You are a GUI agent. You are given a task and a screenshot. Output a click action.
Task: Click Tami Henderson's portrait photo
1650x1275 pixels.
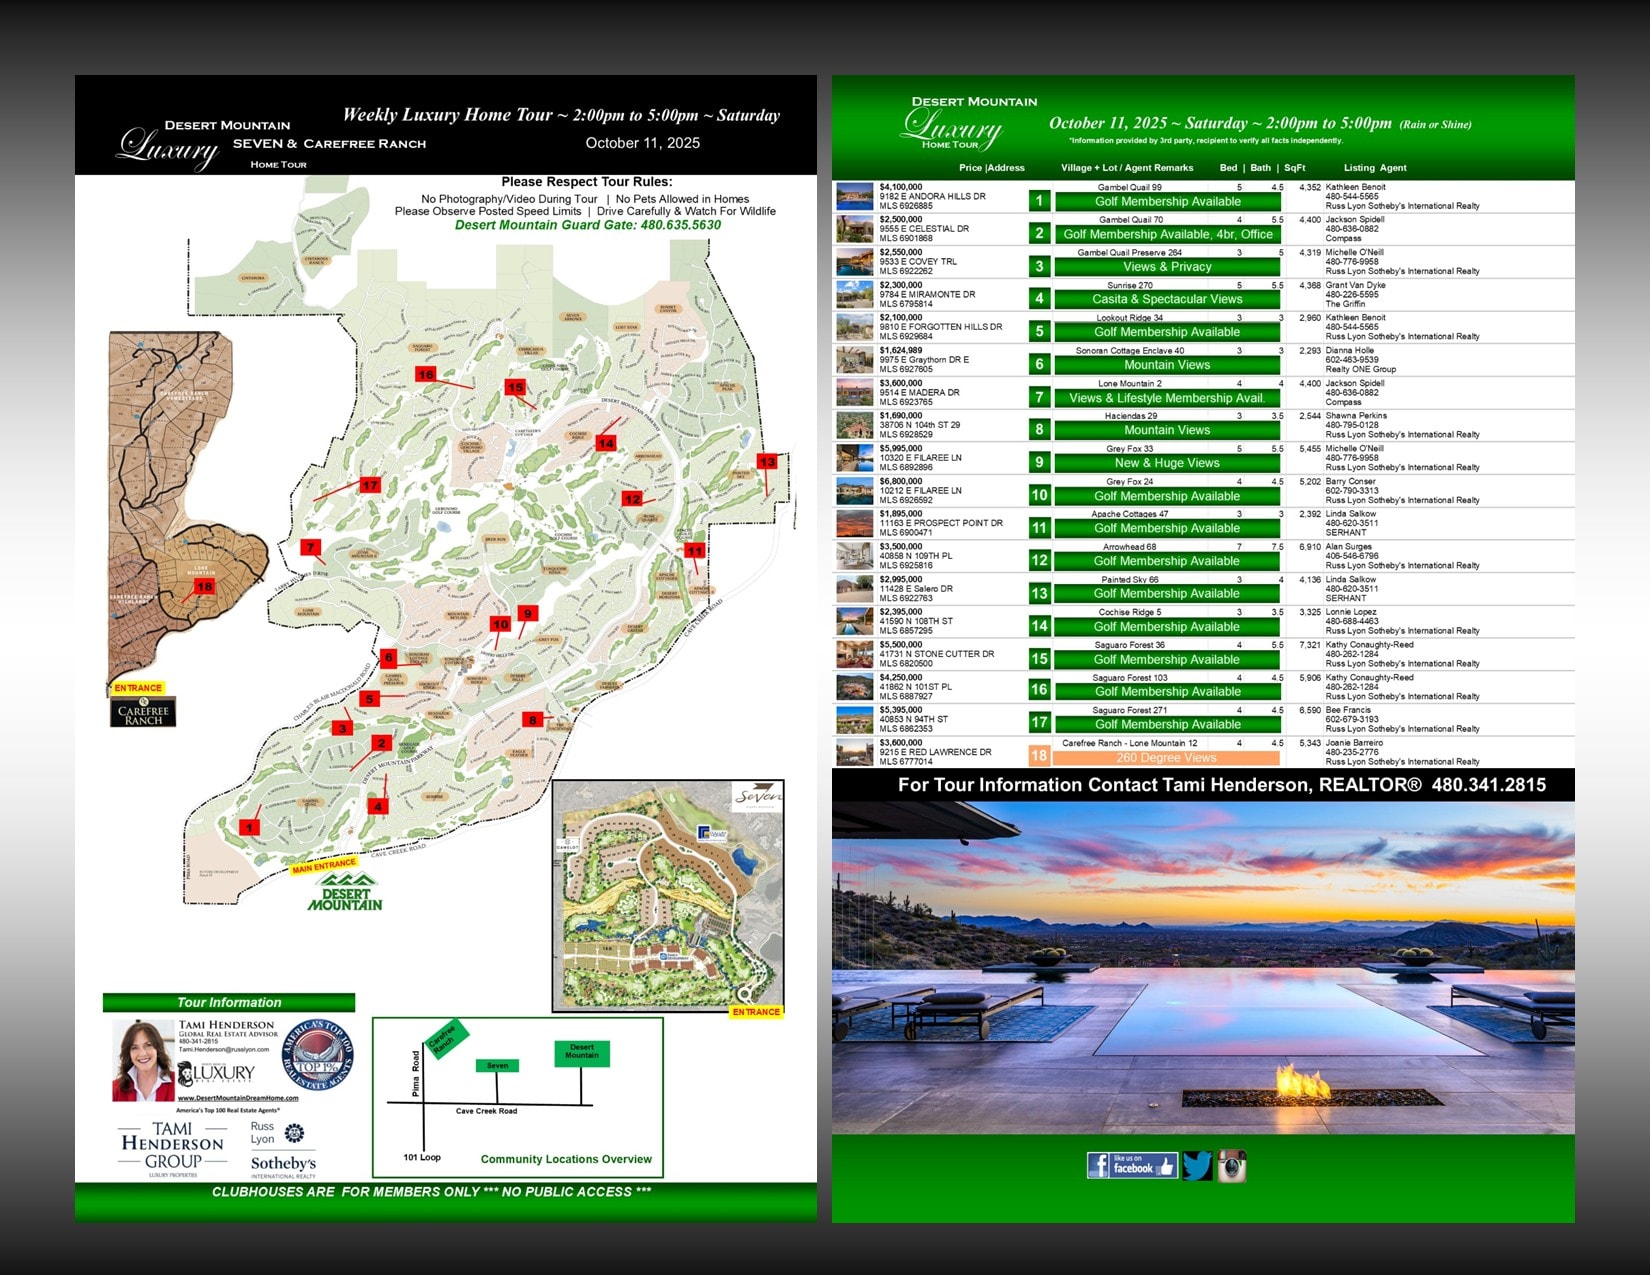coord(141,1060)
